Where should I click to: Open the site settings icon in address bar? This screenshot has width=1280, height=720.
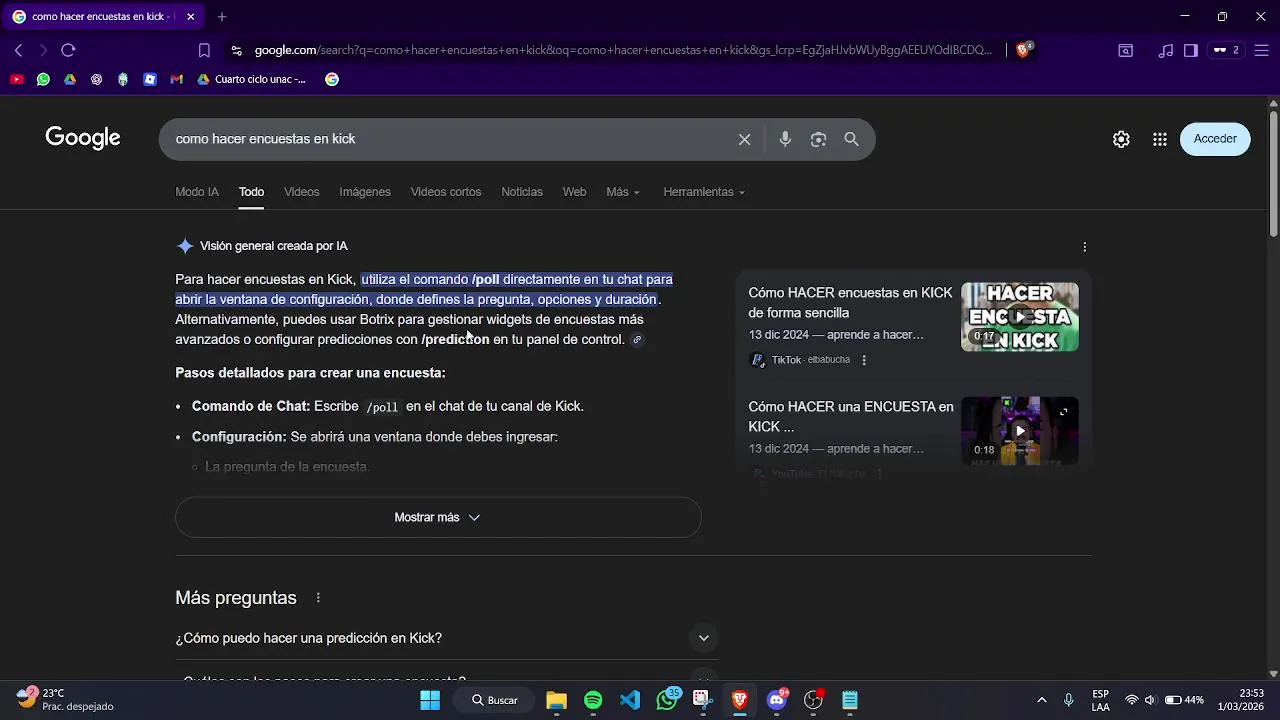[x=236, y=50]
